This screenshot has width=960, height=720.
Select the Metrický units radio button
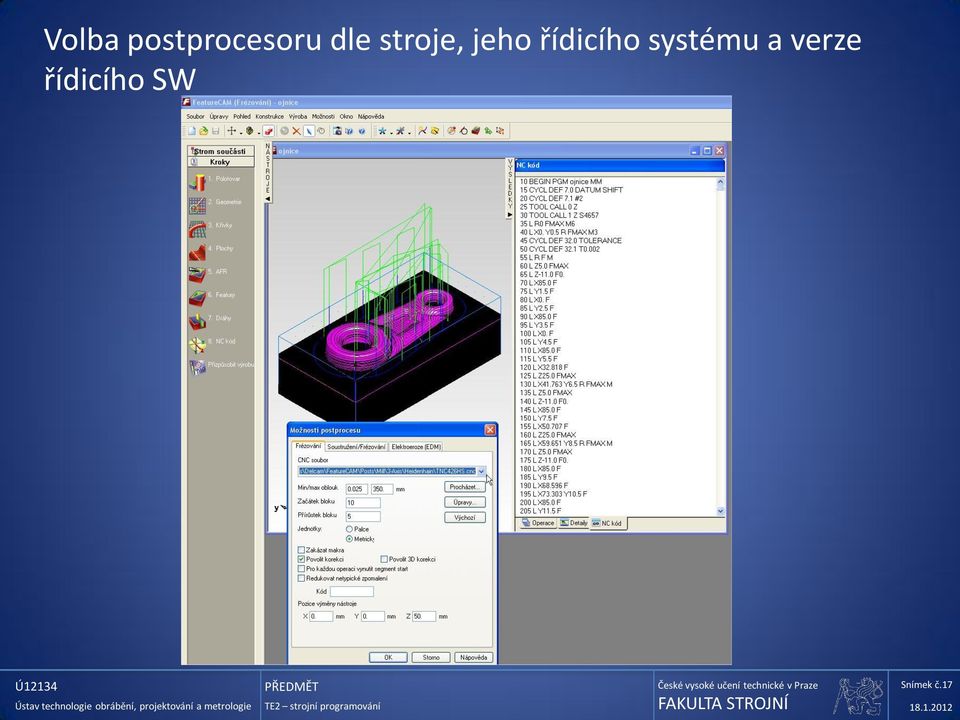click(350, 539)
